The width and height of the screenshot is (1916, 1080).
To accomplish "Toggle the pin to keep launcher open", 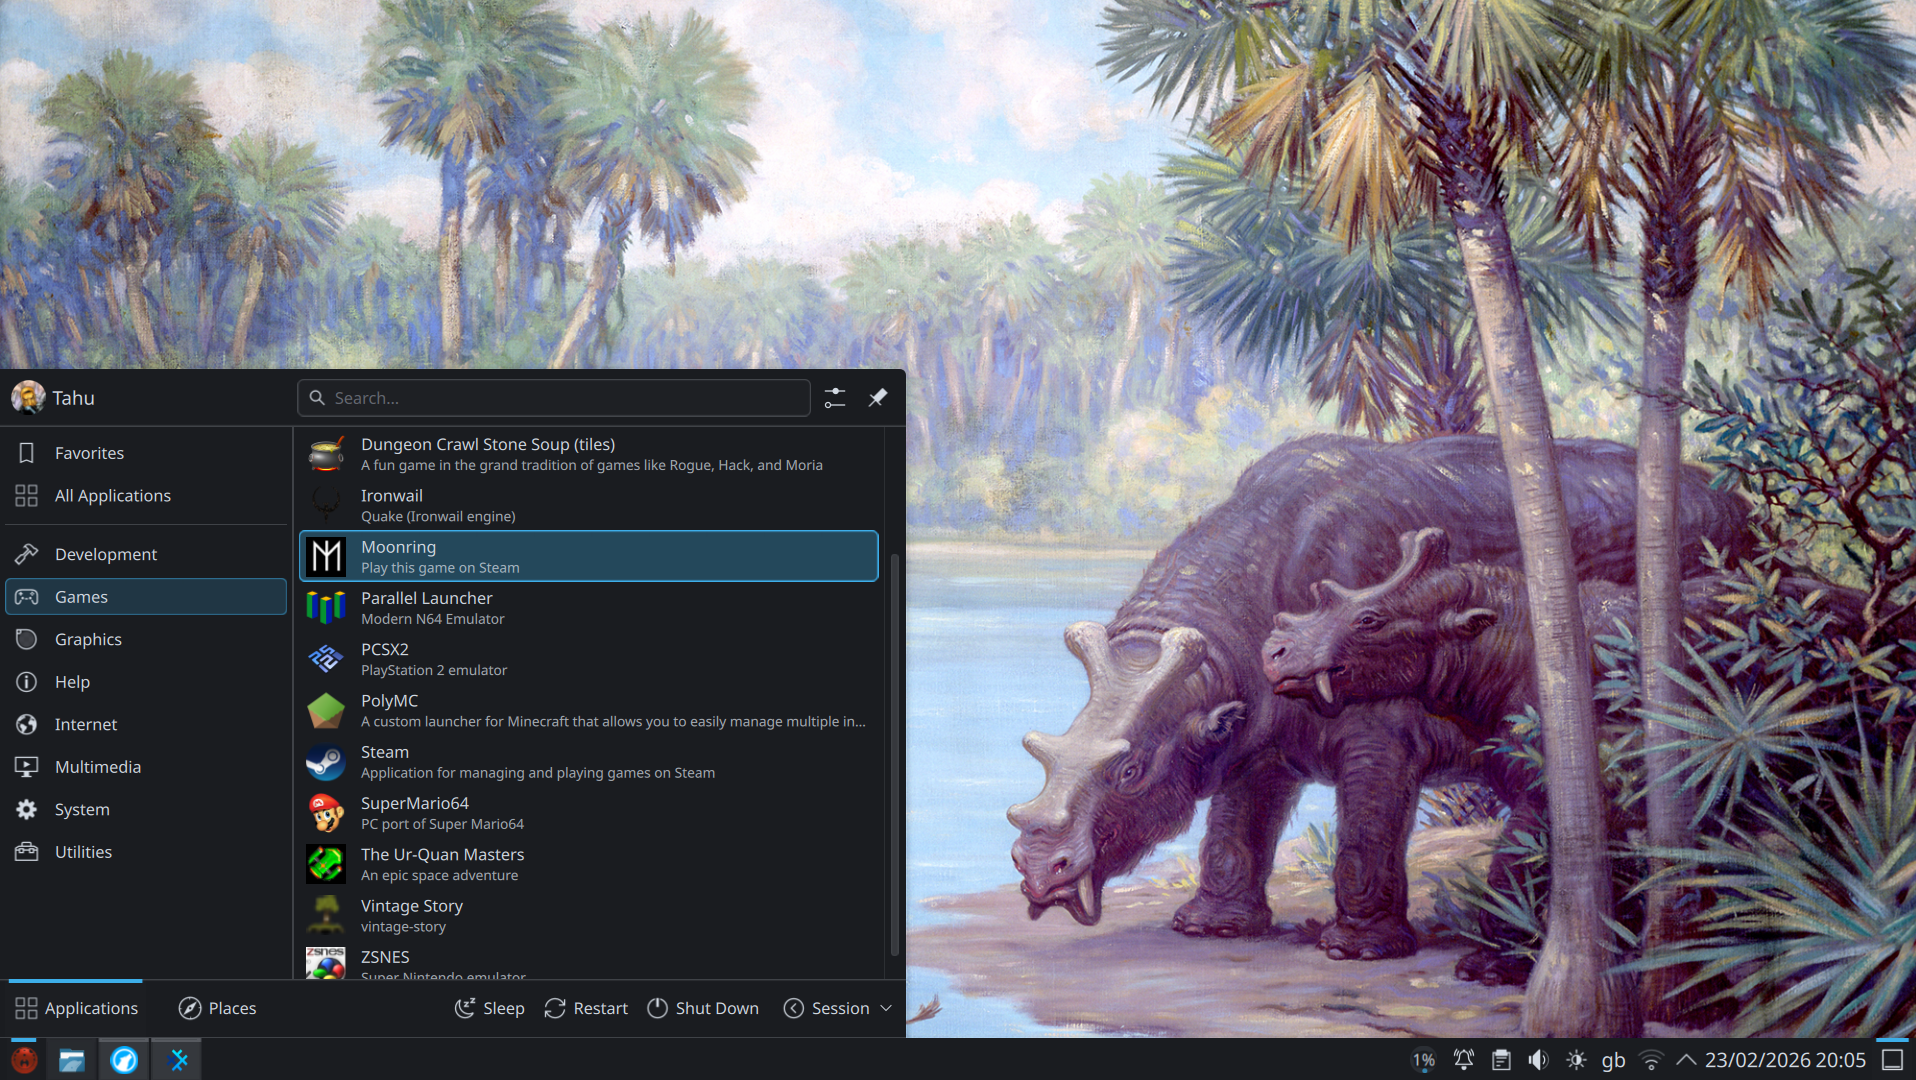I will [x=878, y=398].
